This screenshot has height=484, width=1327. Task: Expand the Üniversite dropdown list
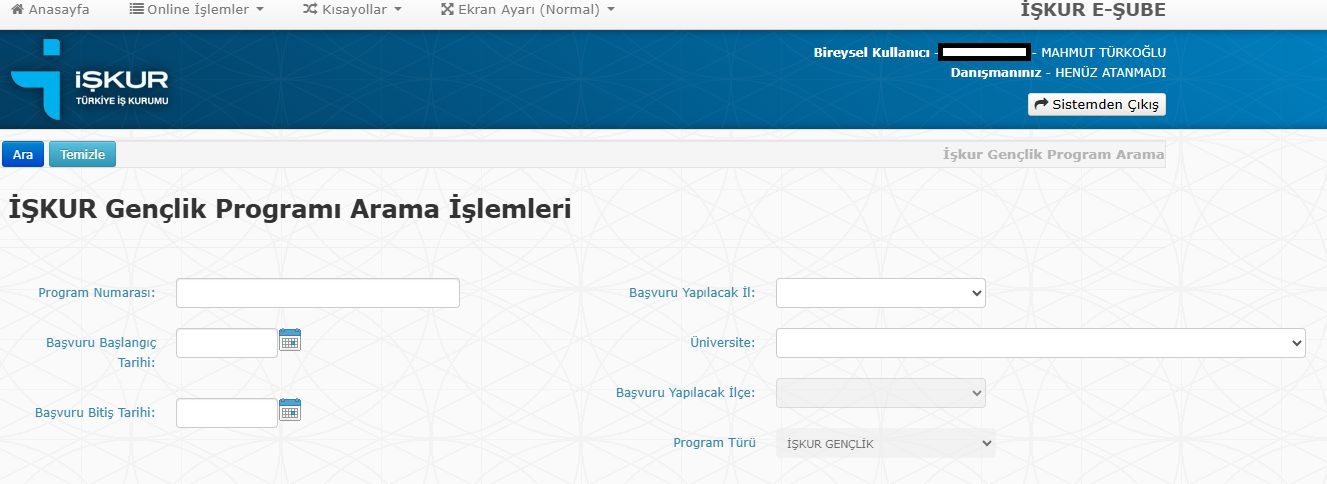(x=1040, y=343)
